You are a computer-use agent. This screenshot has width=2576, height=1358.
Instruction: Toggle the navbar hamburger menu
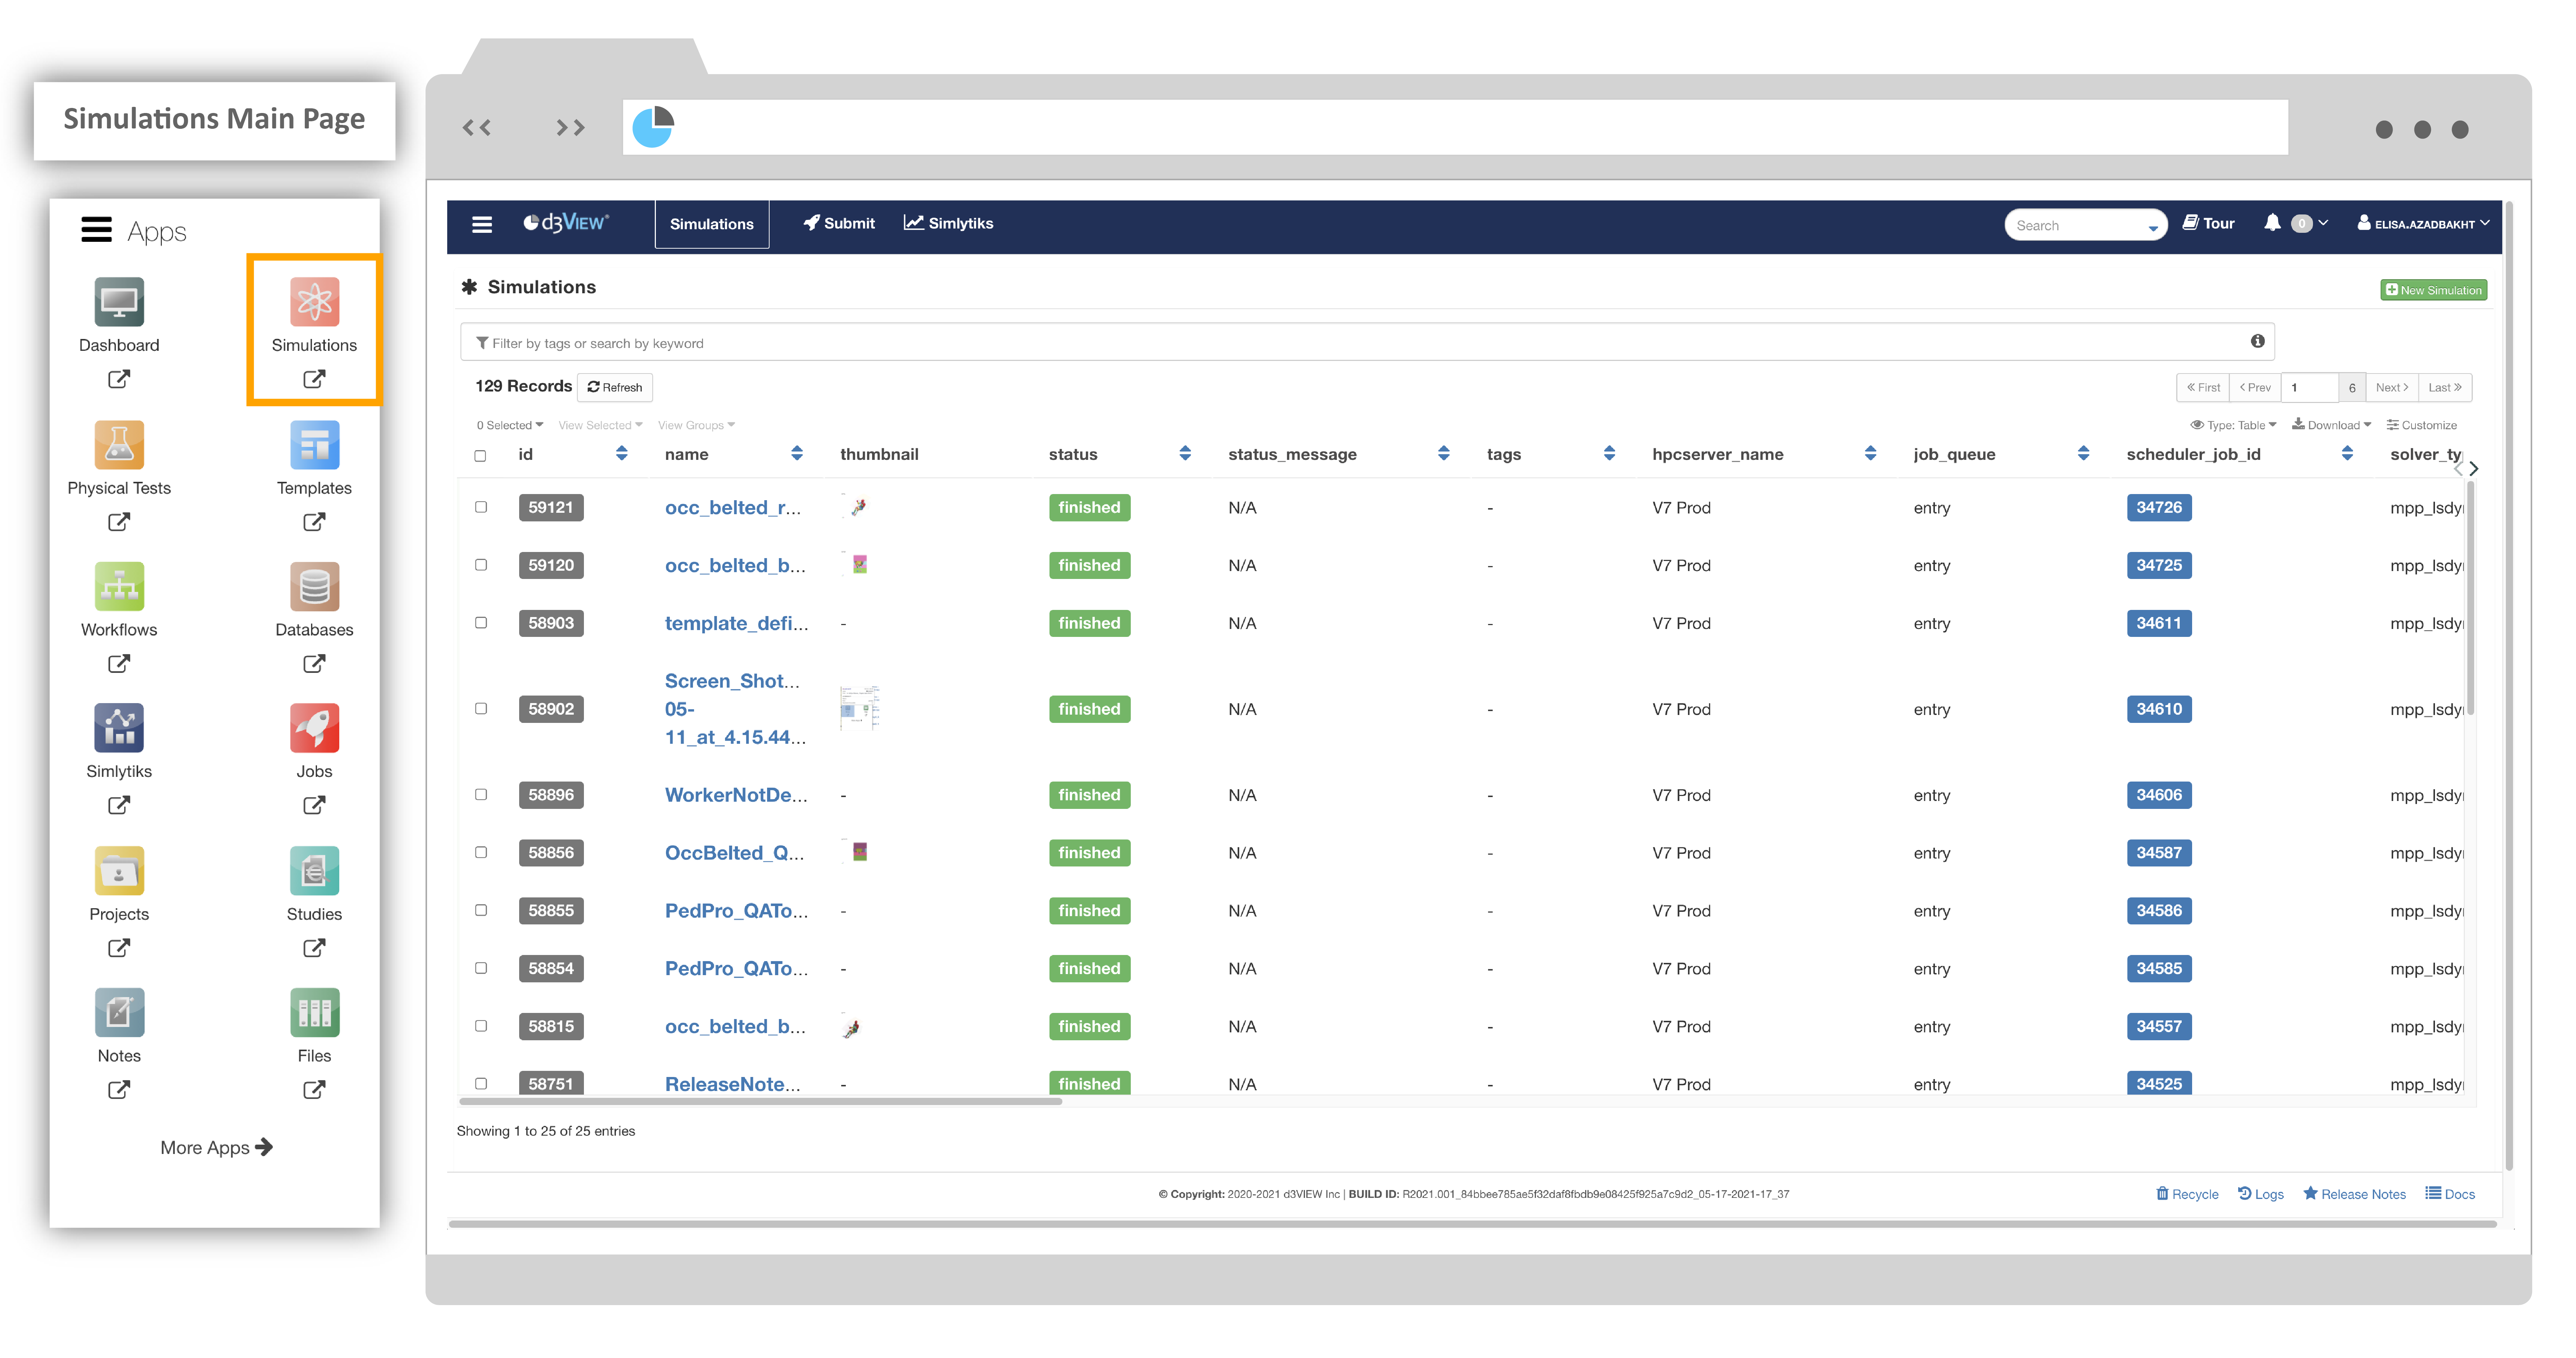[x=482, y=224]
